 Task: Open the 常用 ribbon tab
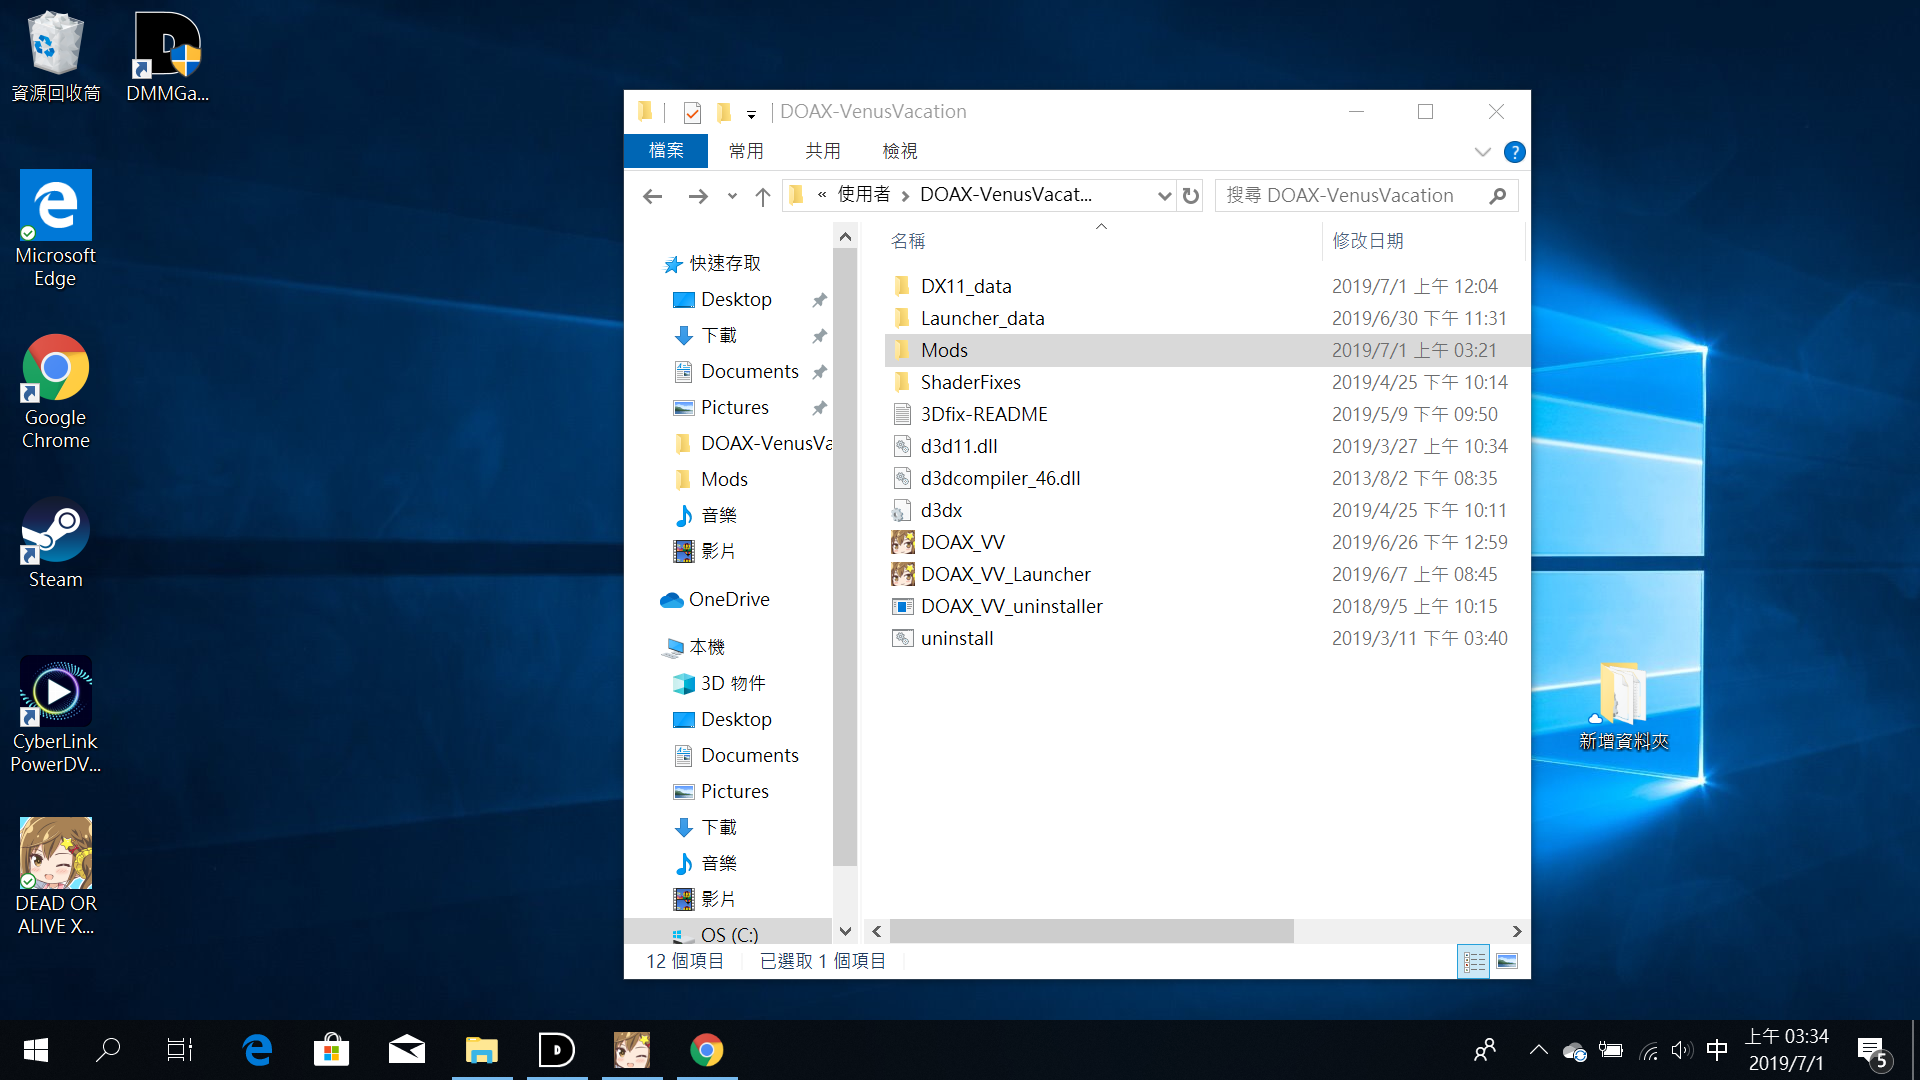tap(746, 151)
